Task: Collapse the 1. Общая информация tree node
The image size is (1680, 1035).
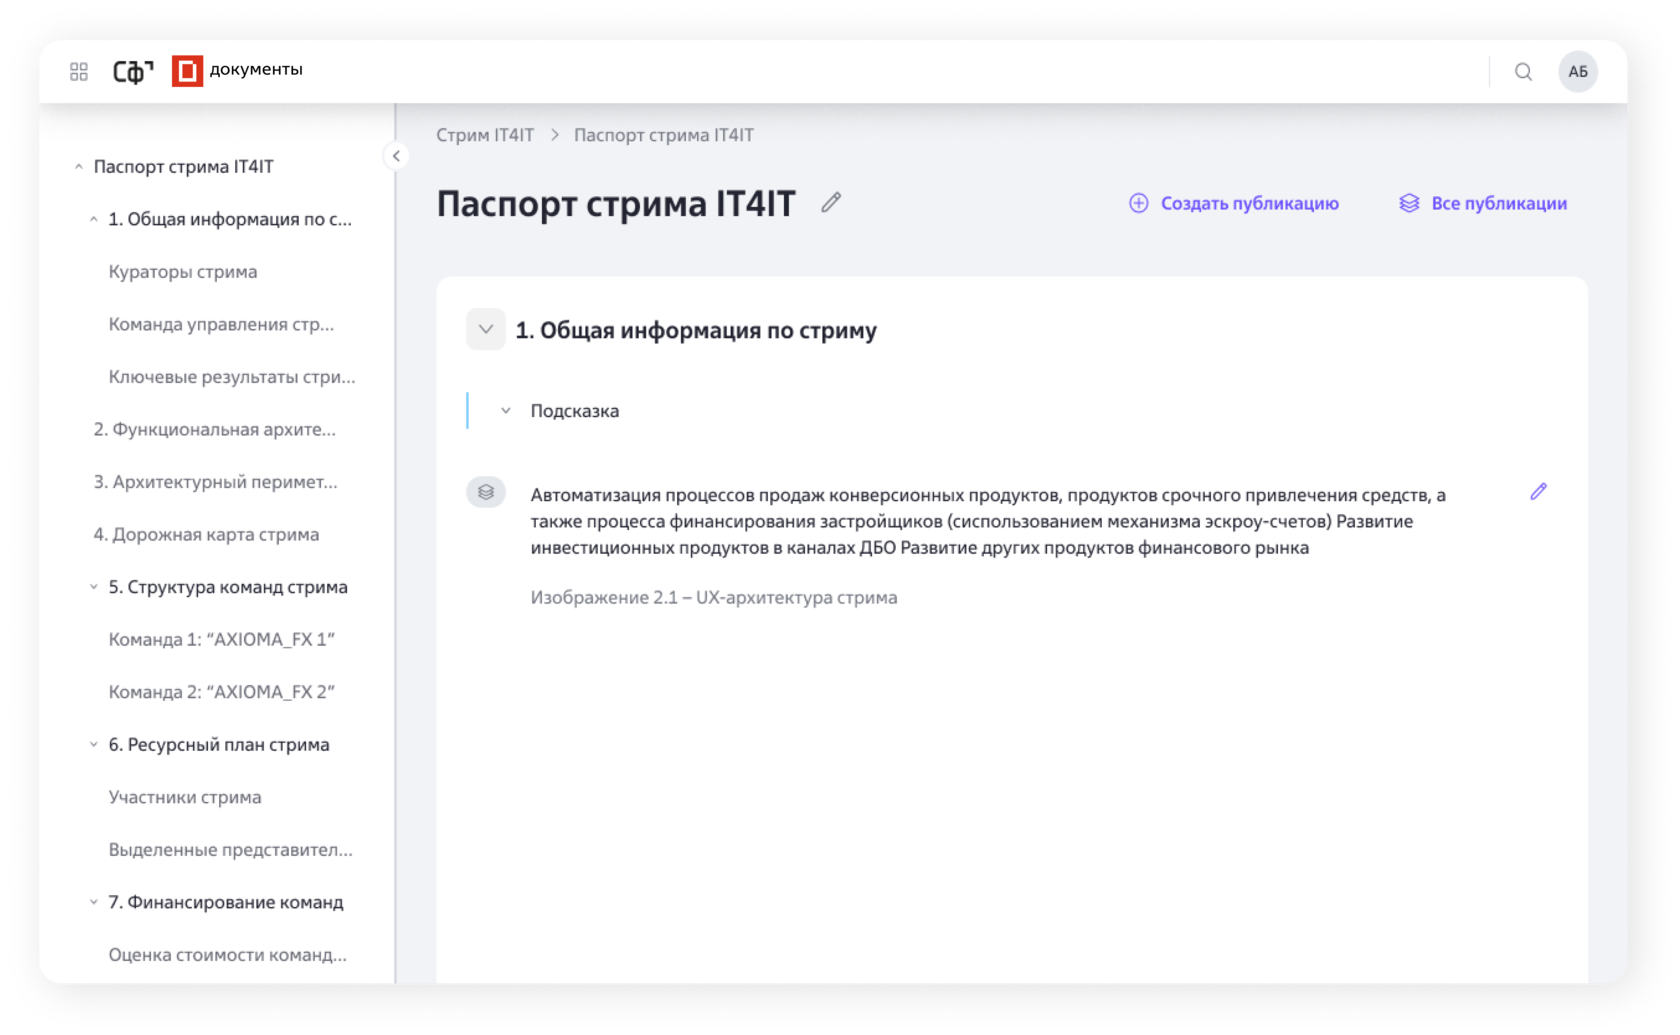Action: pos(93,219)
